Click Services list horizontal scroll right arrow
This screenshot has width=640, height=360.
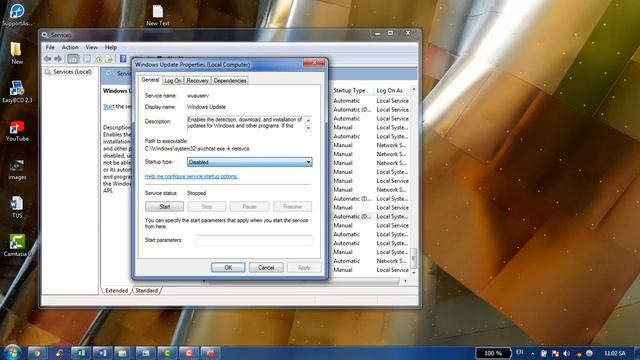coord(405,281)
